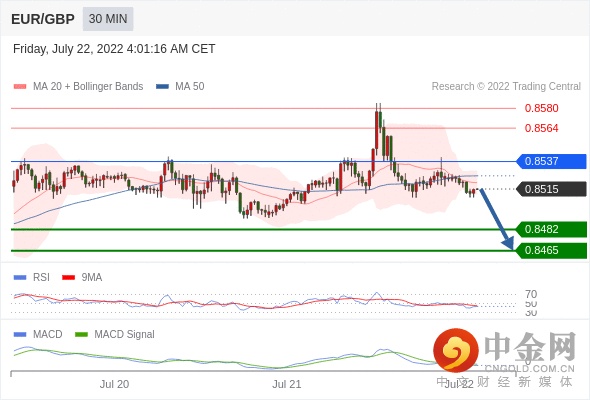The width and height of the screenshot is (590, 400).
Task: Click the blue RSI legend marker
Action: 20,278
